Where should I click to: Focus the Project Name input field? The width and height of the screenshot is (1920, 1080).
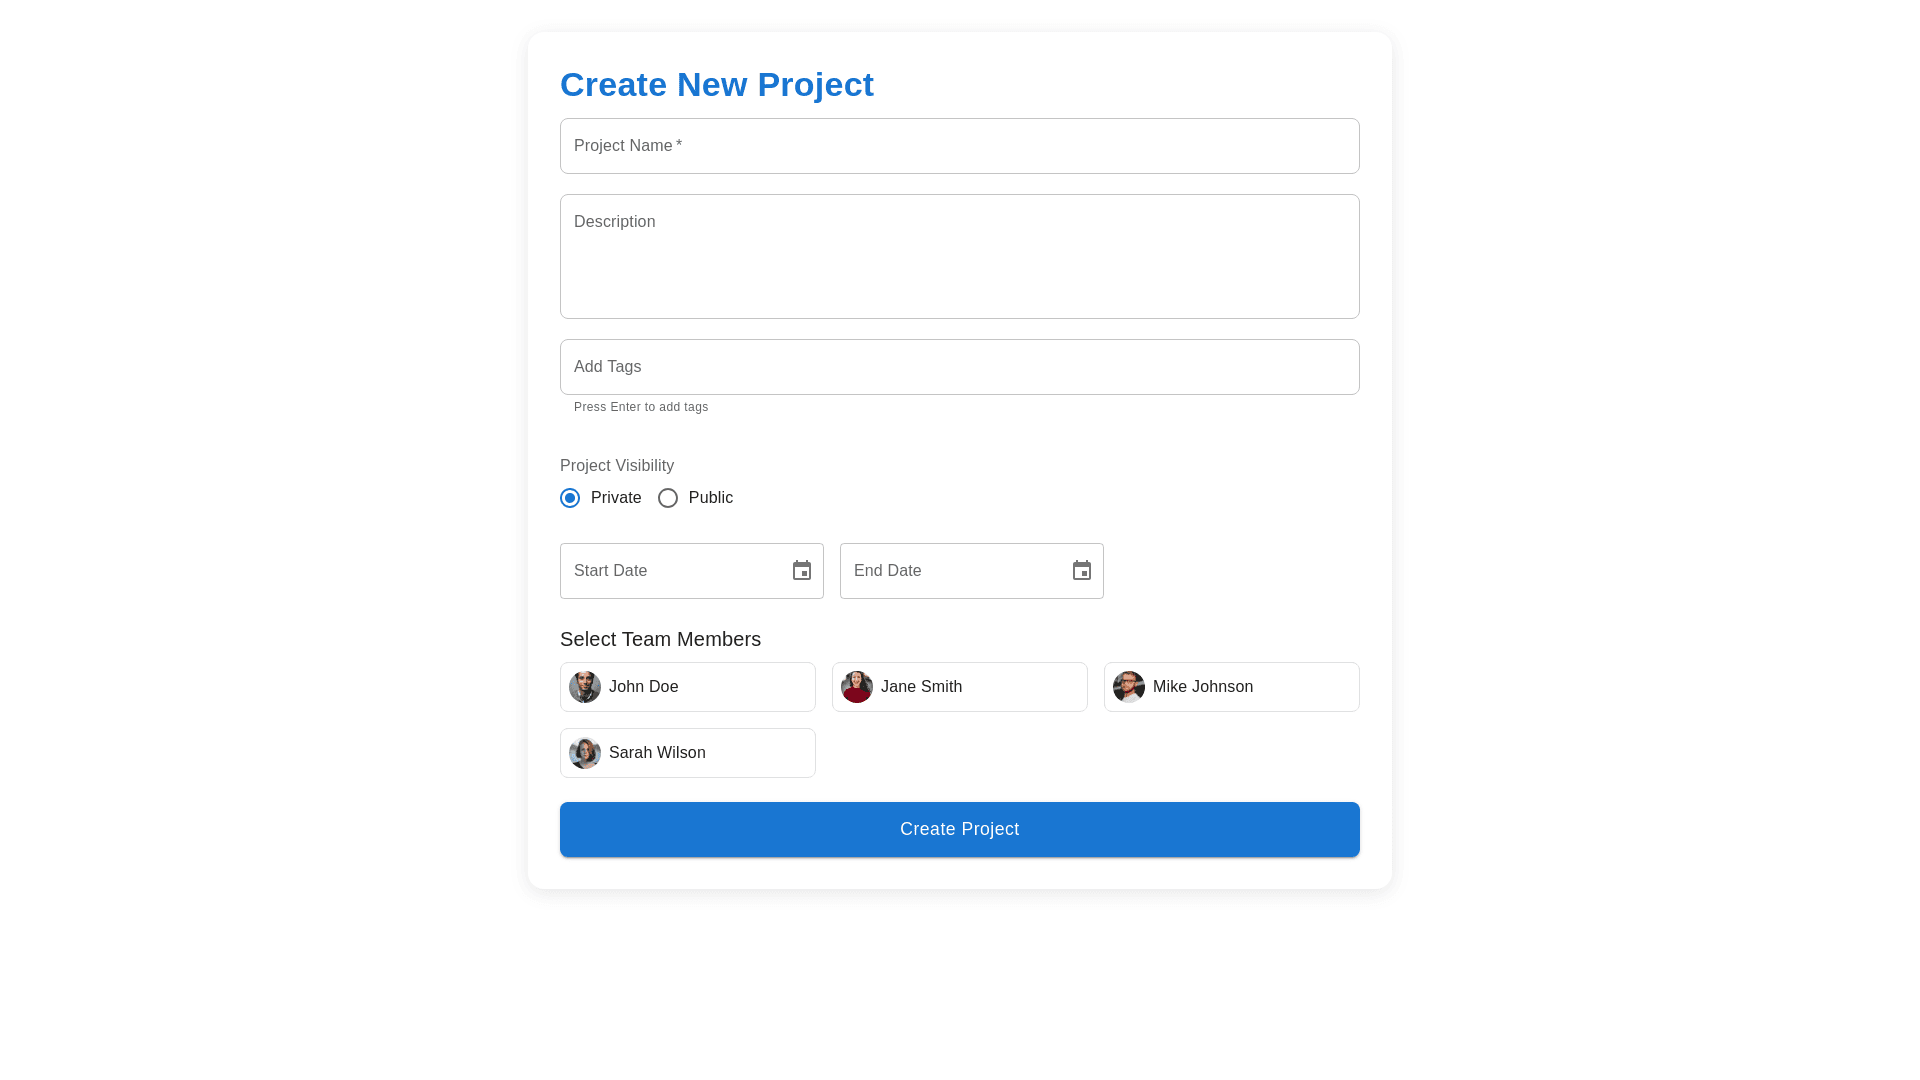coord(959,146)
